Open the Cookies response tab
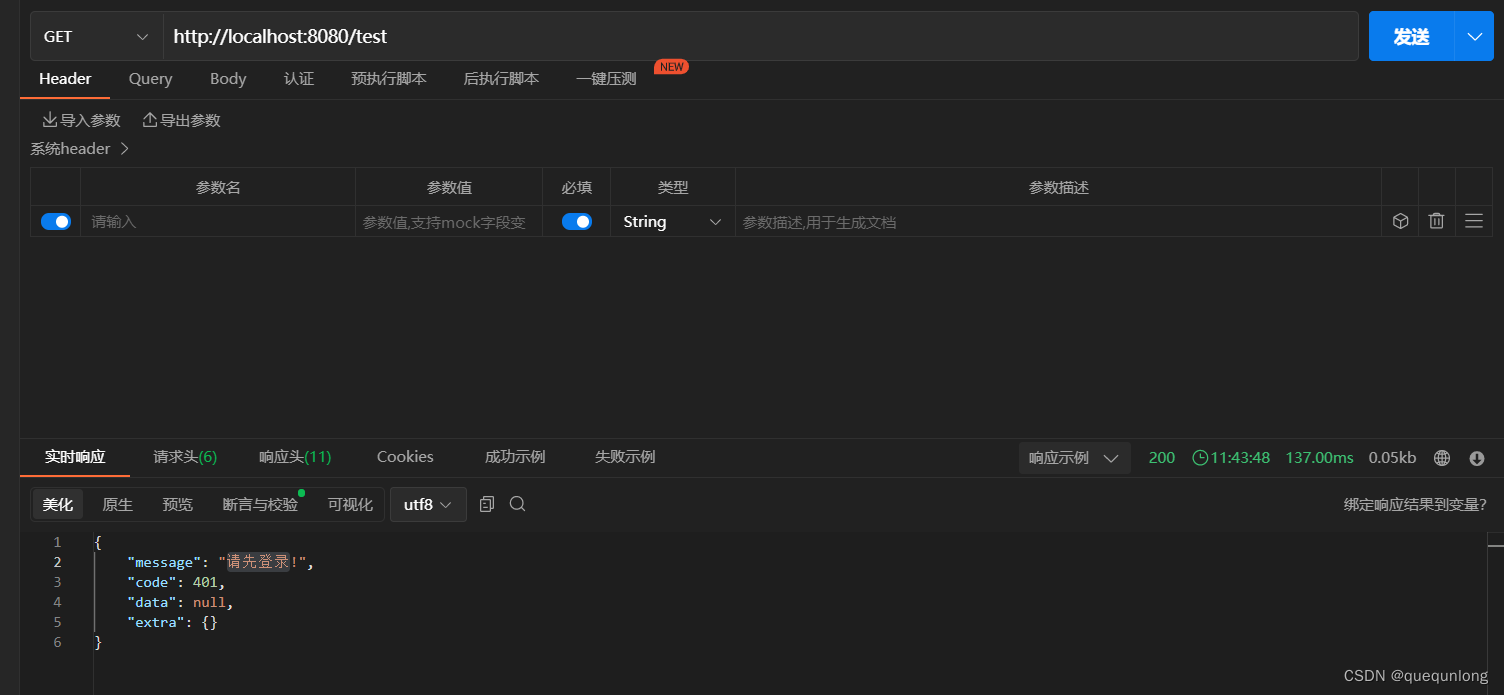 click(404, 456)
